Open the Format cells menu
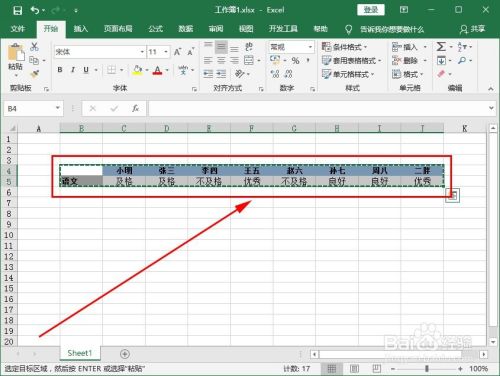 407,74
